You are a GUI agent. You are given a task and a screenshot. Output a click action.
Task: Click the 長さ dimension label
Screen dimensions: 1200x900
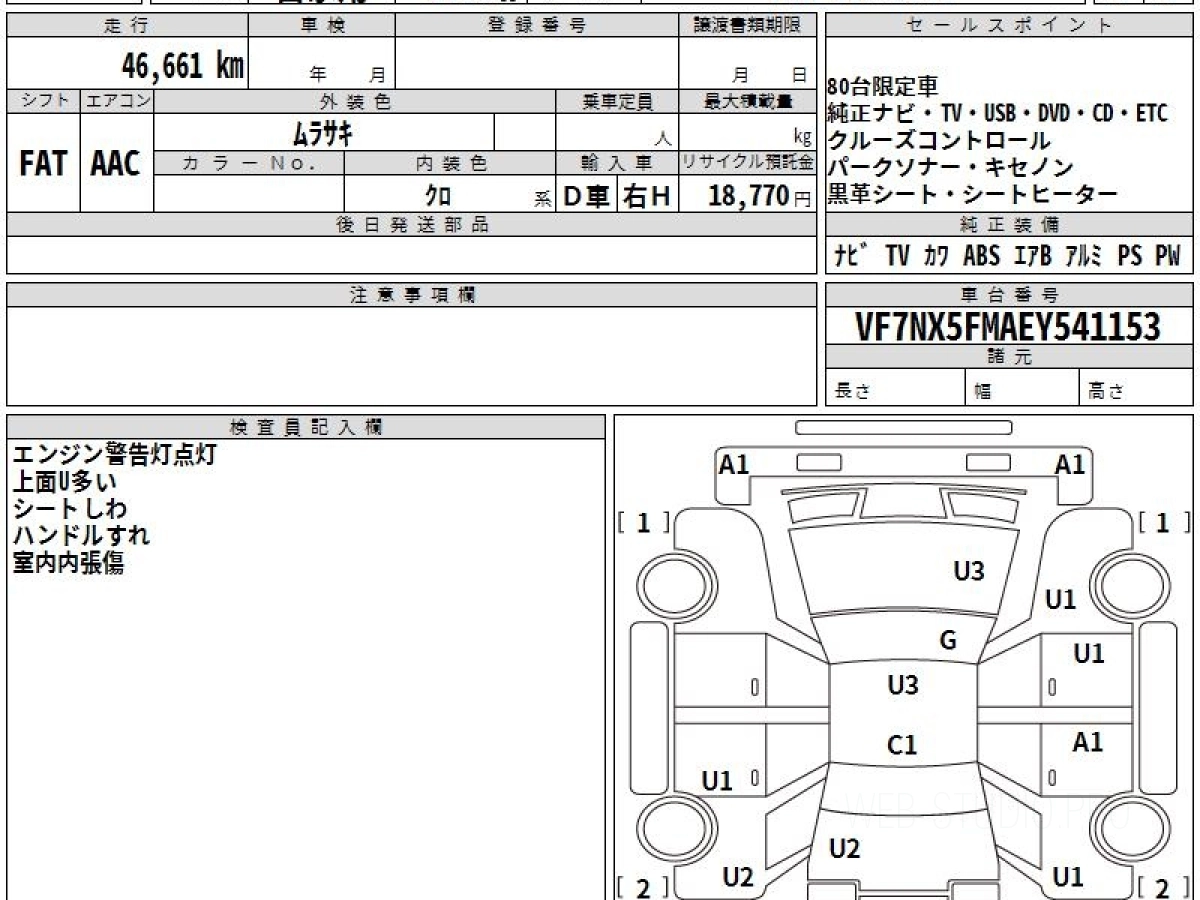852,392
